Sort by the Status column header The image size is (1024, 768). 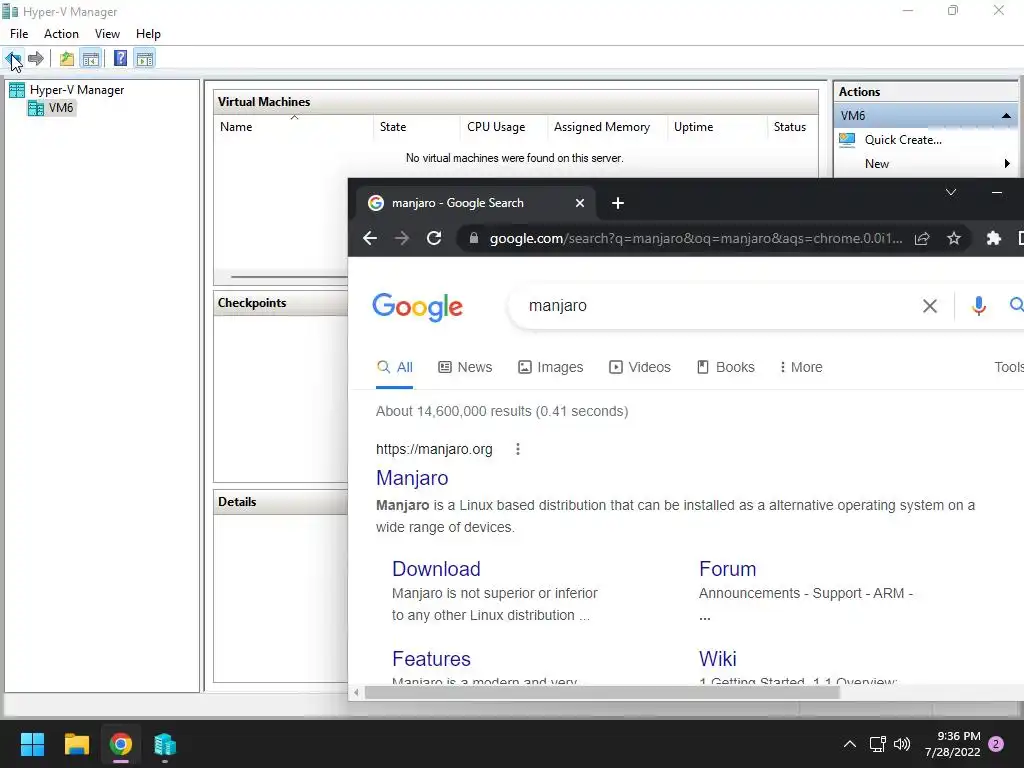click(x=792, y=127)
